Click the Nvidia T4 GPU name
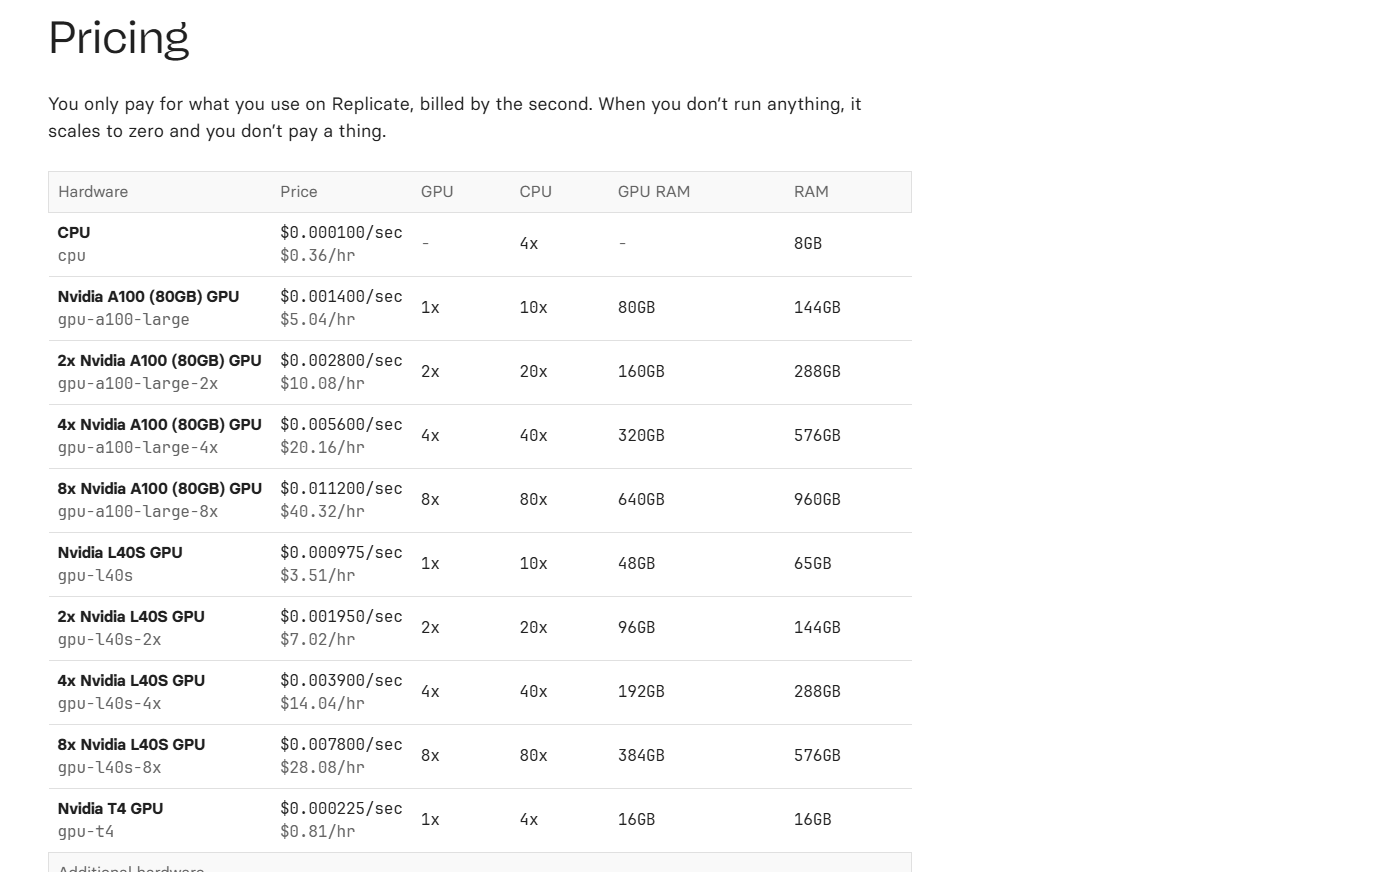The image size is (1374, 872). (x=110, y=808)
